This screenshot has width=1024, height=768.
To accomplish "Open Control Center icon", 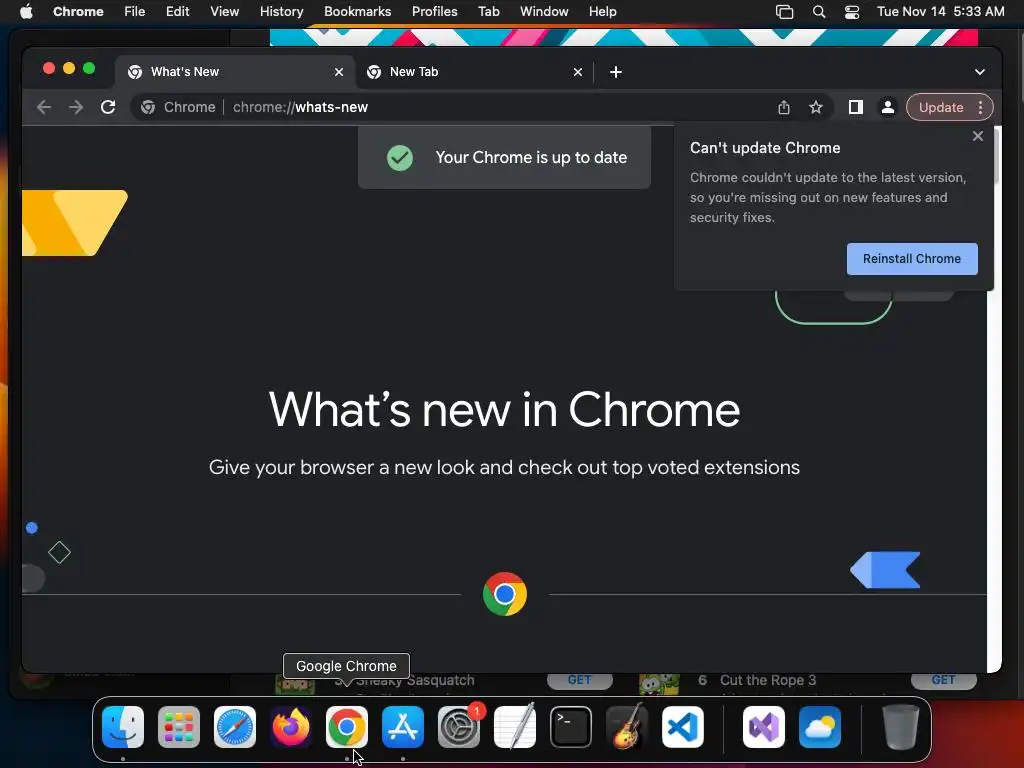I will click(852, 12).
